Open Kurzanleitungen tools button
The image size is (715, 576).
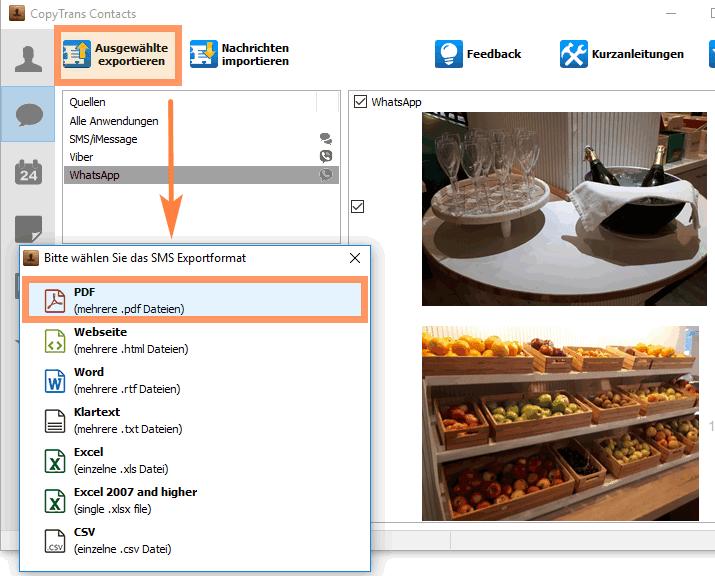pyautogui.click(x=622, y=54)
